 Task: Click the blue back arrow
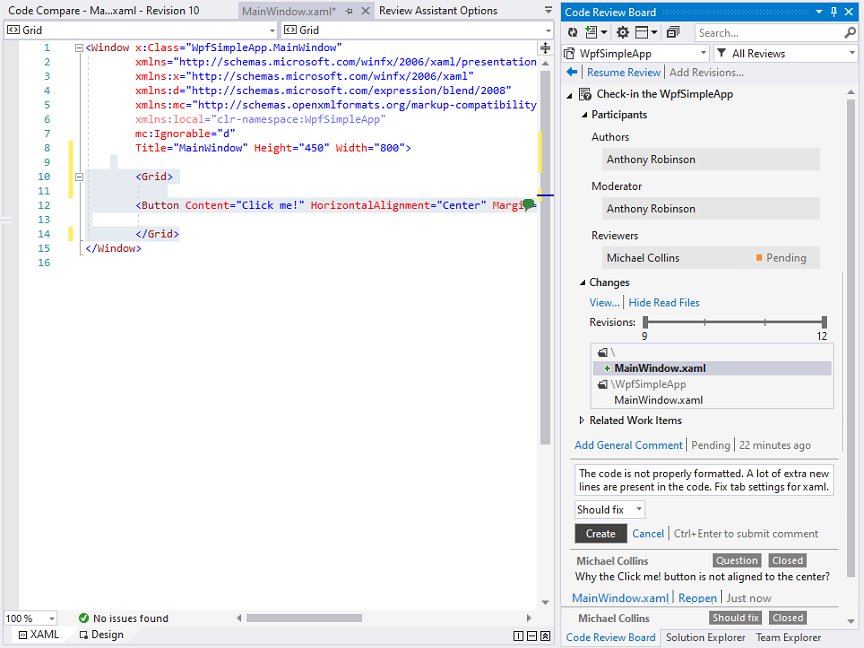[x=572, y=72]
